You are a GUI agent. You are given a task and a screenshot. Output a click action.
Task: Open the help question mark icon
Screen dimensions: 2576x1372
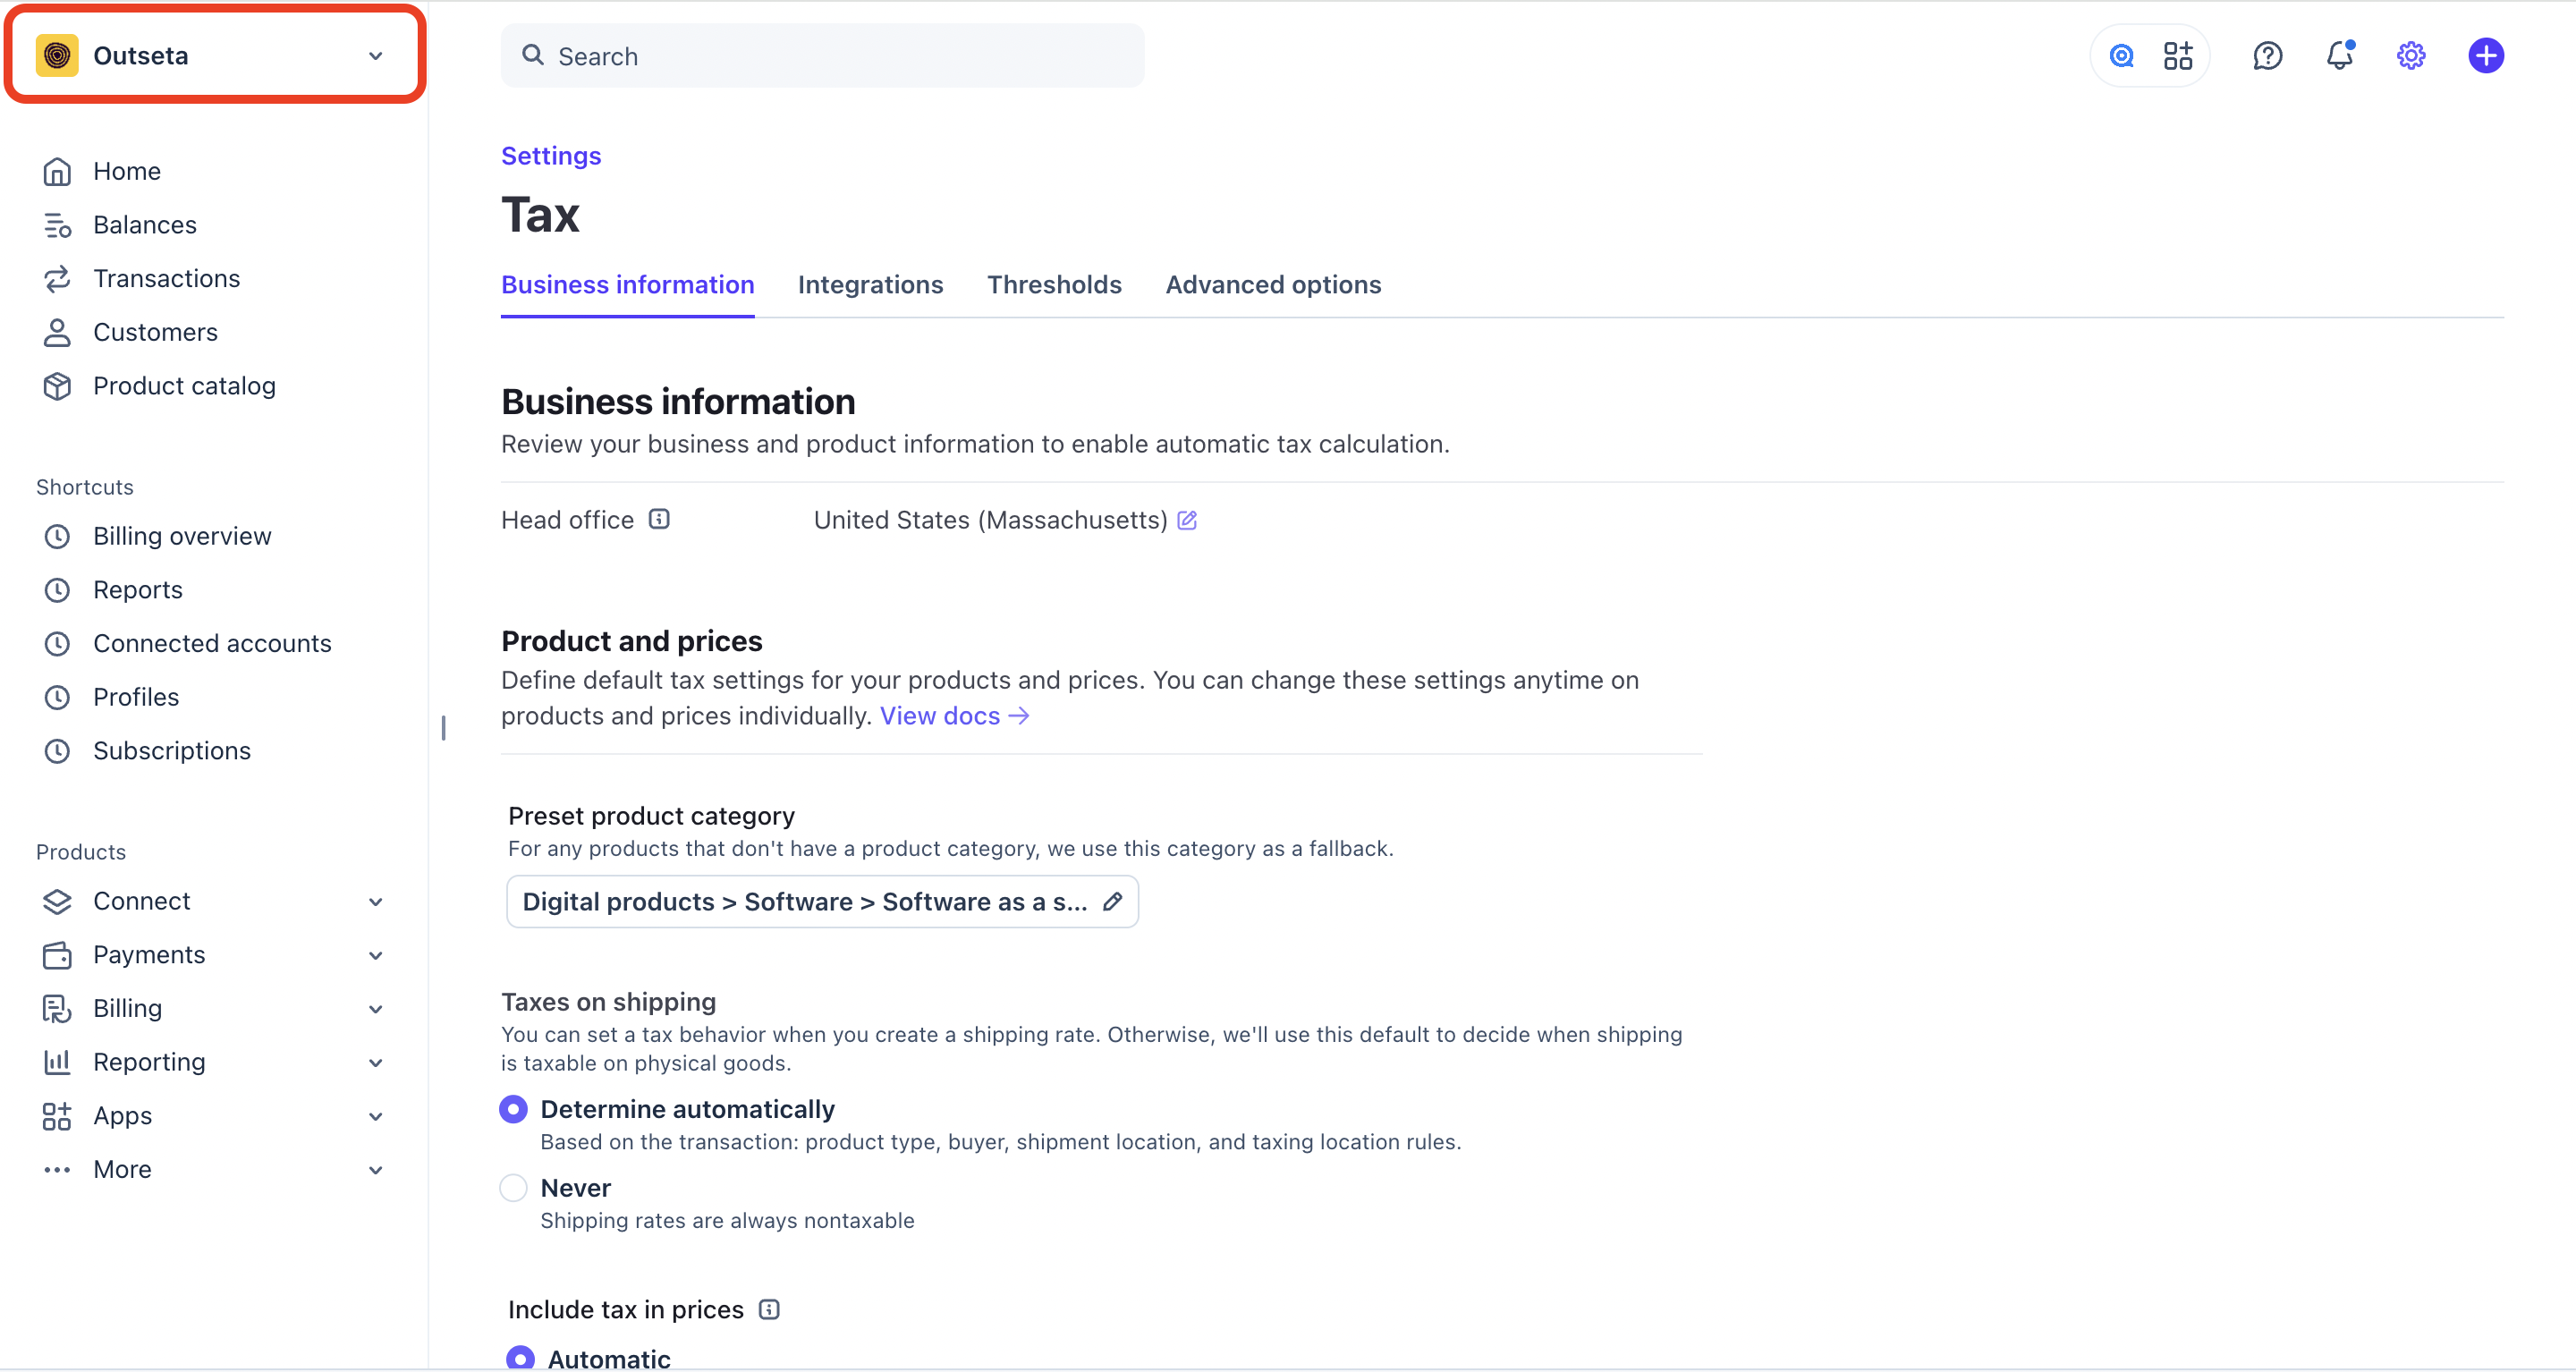[x=2267, y=55]
